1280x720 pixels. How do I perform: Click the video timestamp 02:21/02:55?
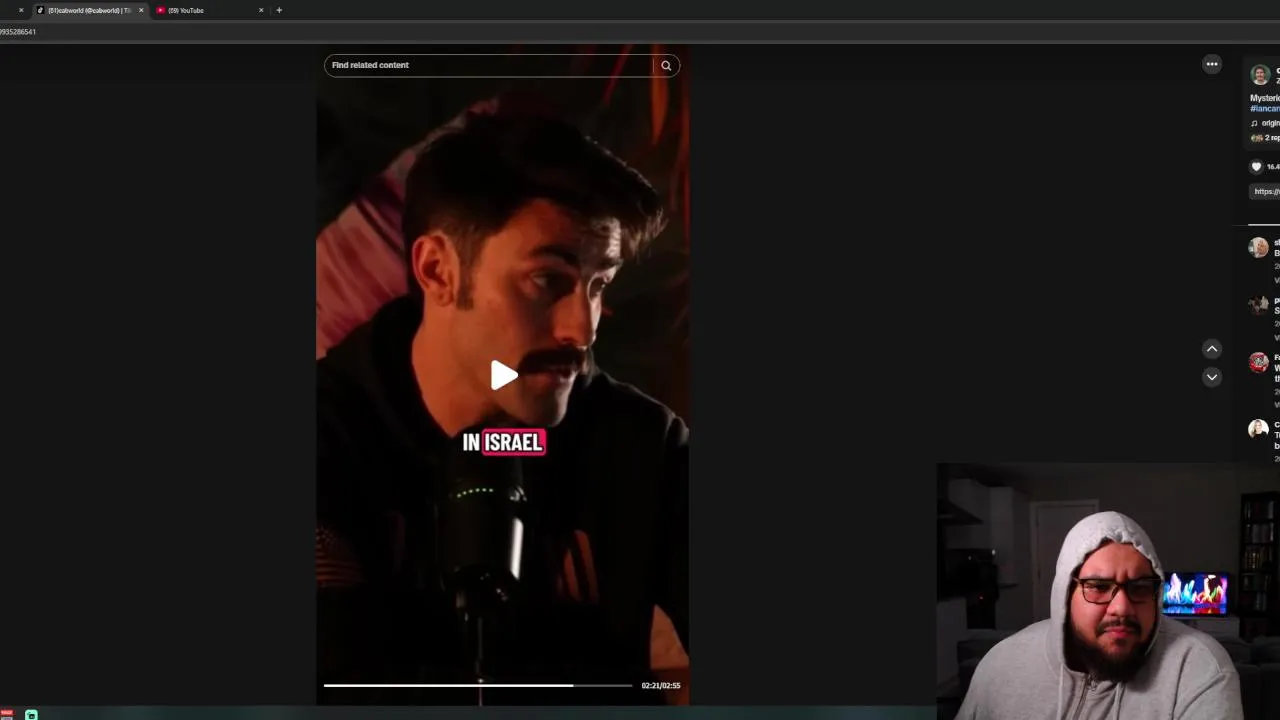click(661, 686)
